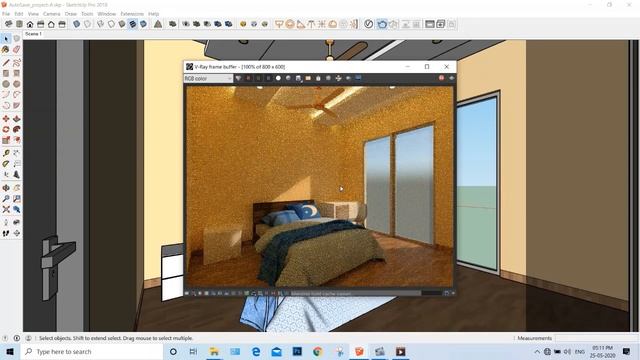Switch to Monochrome face style
This screenshot has height=360, width=640.
[143, 24]
